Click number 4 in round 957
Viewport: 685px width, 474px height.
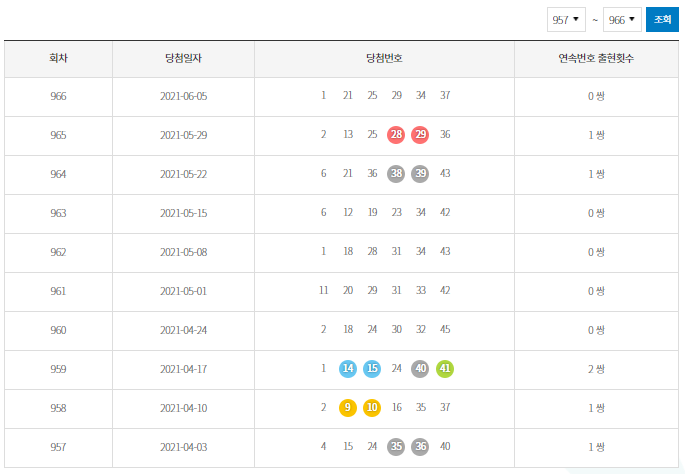(323, 446)
